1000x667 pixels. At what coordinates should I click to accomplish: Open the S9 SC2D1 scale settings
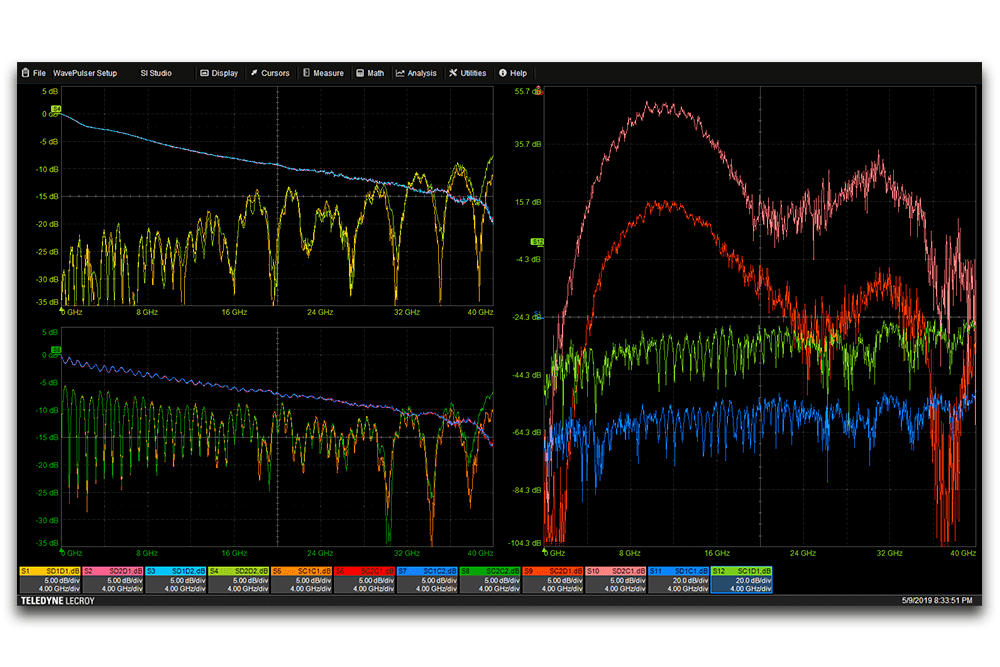(x=552, y=584)
